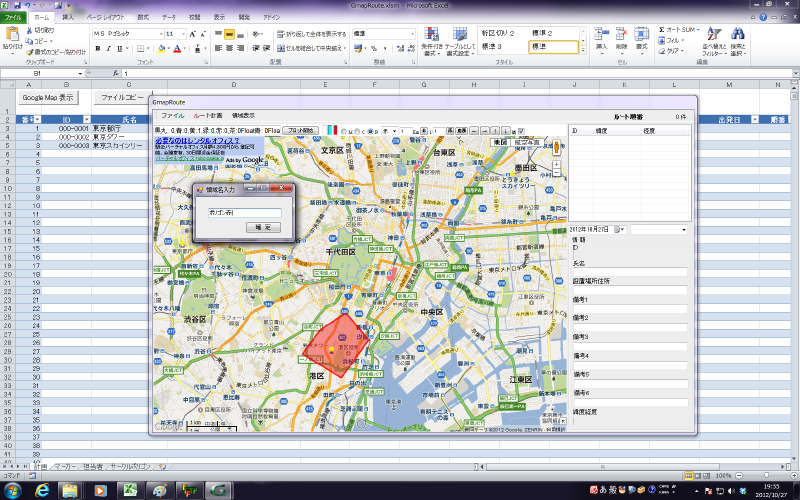This screenshot has width=800, height=500.
Task: Click the Google Map 表示 button
Action: [x=48, y=98]
